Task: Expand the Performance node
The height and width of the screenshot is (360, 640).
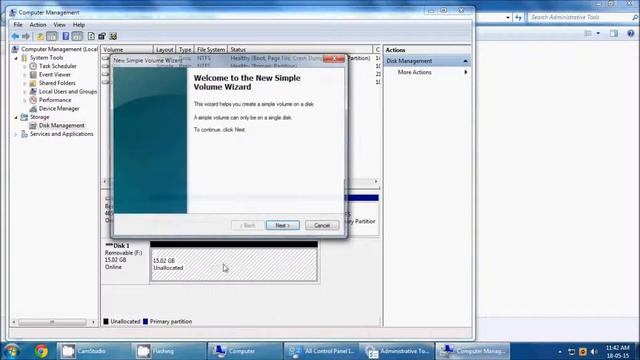Action: point(25,100)
